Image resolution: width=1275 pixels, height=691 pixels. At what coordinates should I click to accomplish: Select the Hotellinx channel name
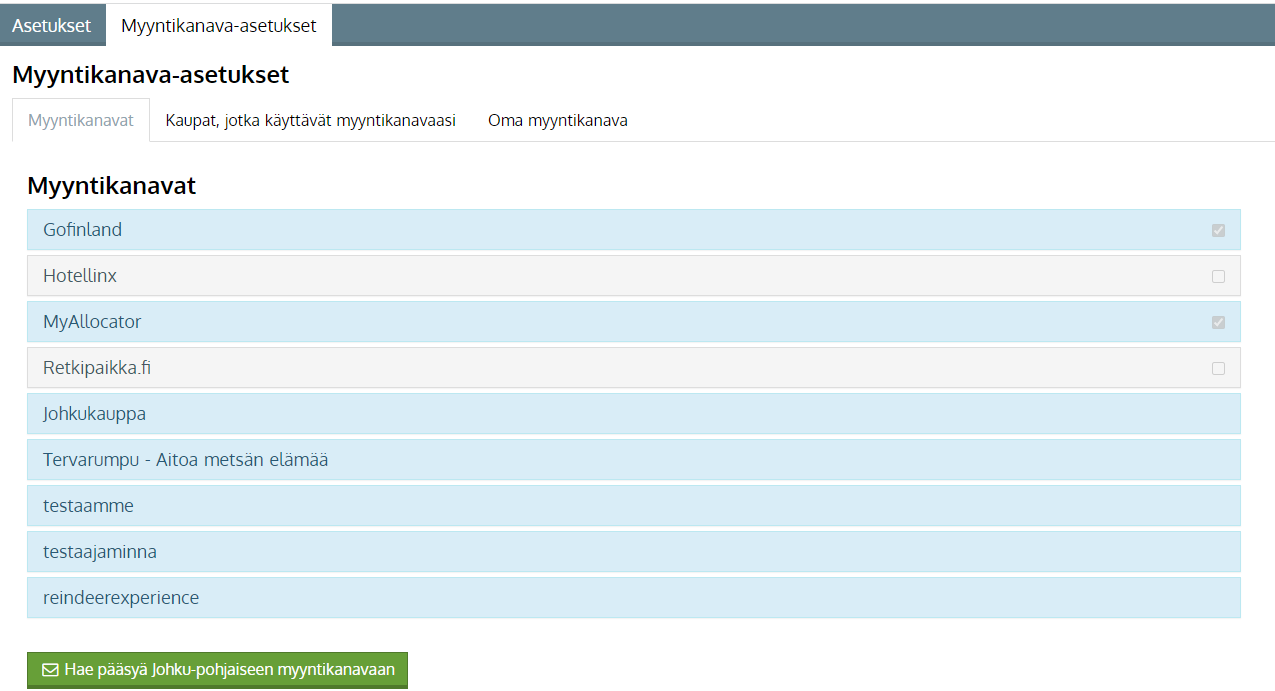point(80,276)
